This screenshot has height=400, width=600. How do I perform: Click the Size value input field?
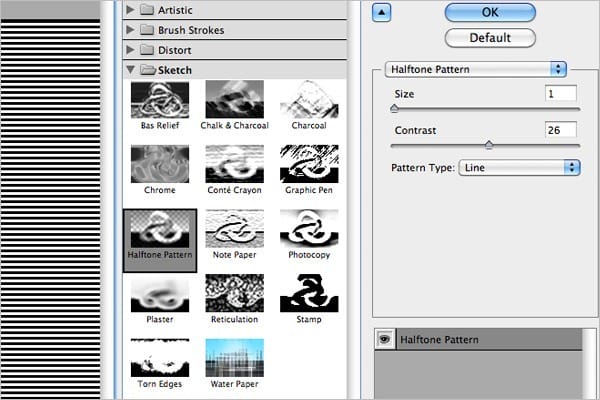[x=561, y=93]
